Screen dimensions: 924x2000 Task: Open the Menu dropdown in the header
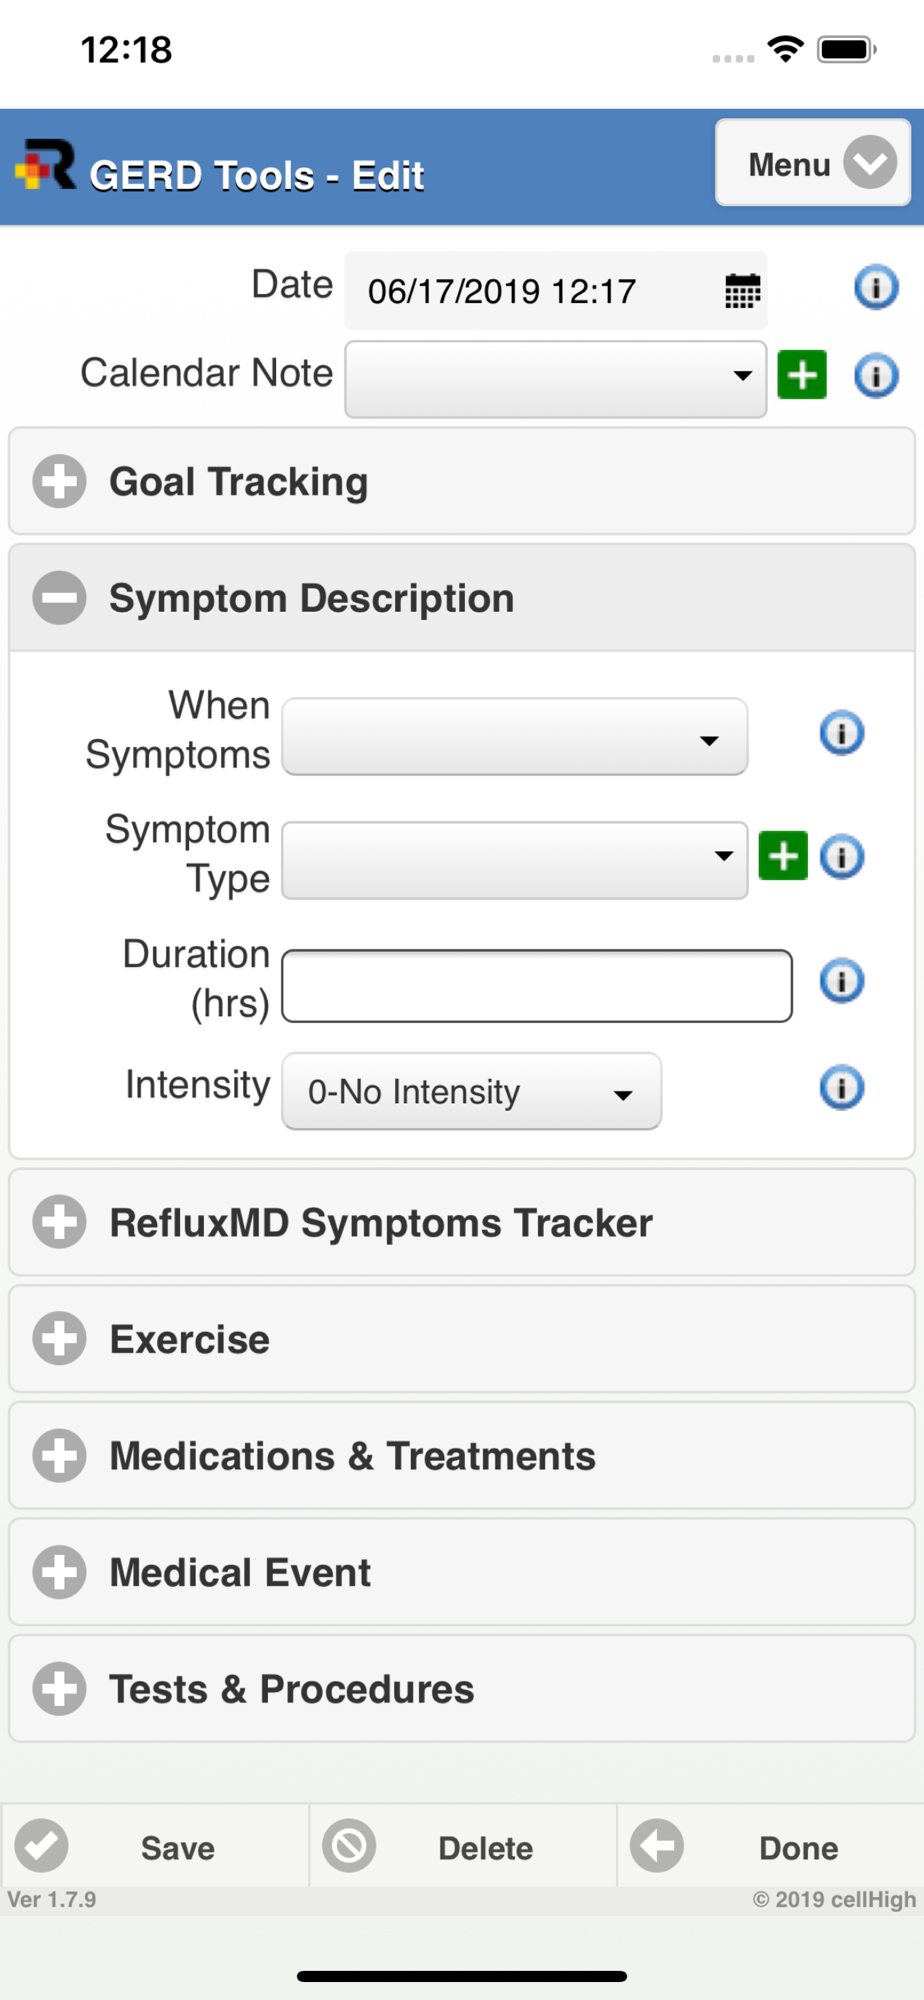point(813,163)
